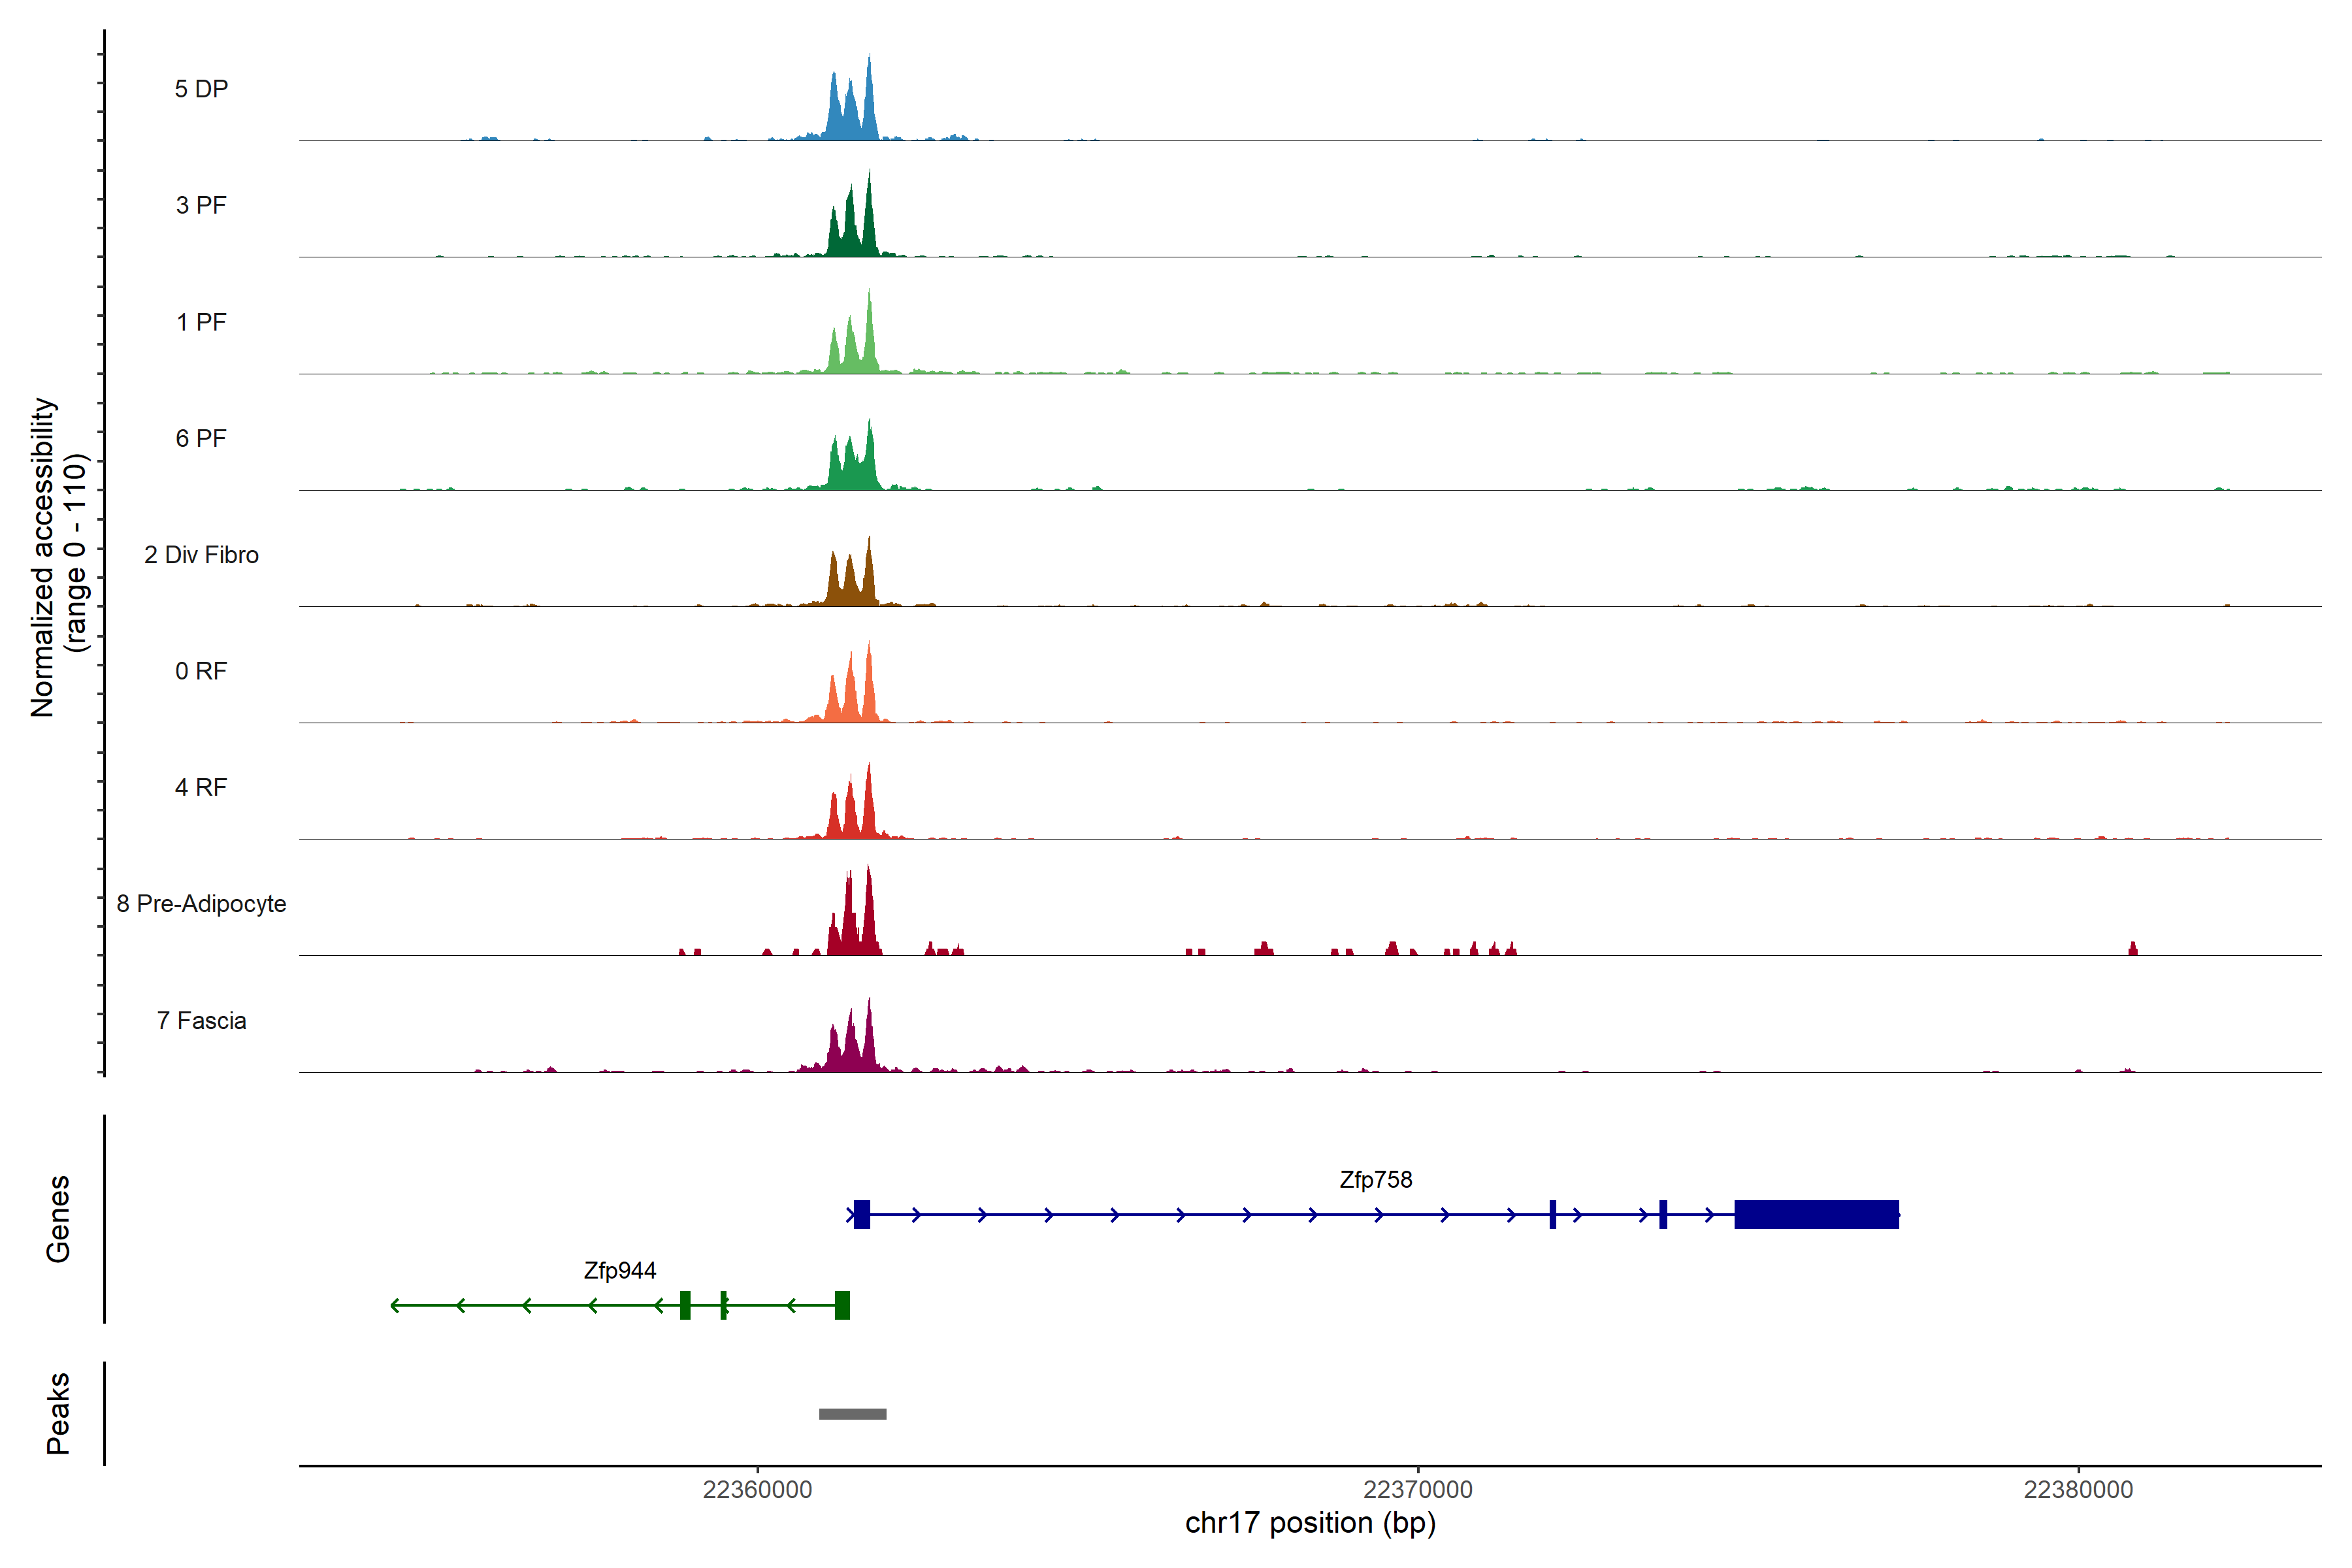Click the 5 DP track label
Viewport: 2352px width, 1568px height.
coord(201,89)
